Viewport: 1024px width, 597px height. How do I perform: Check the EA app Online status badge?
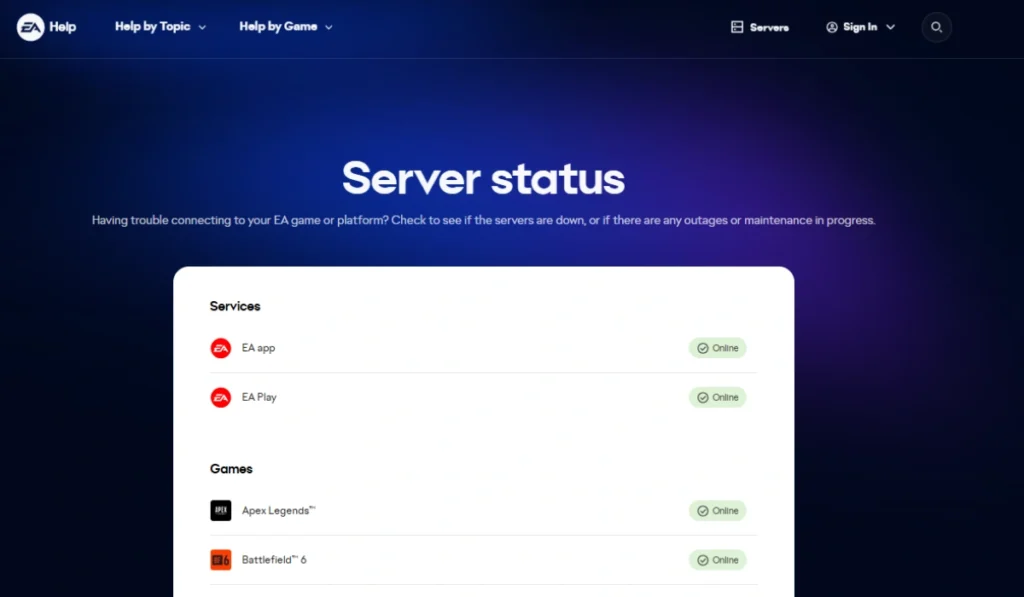point(718,348)
